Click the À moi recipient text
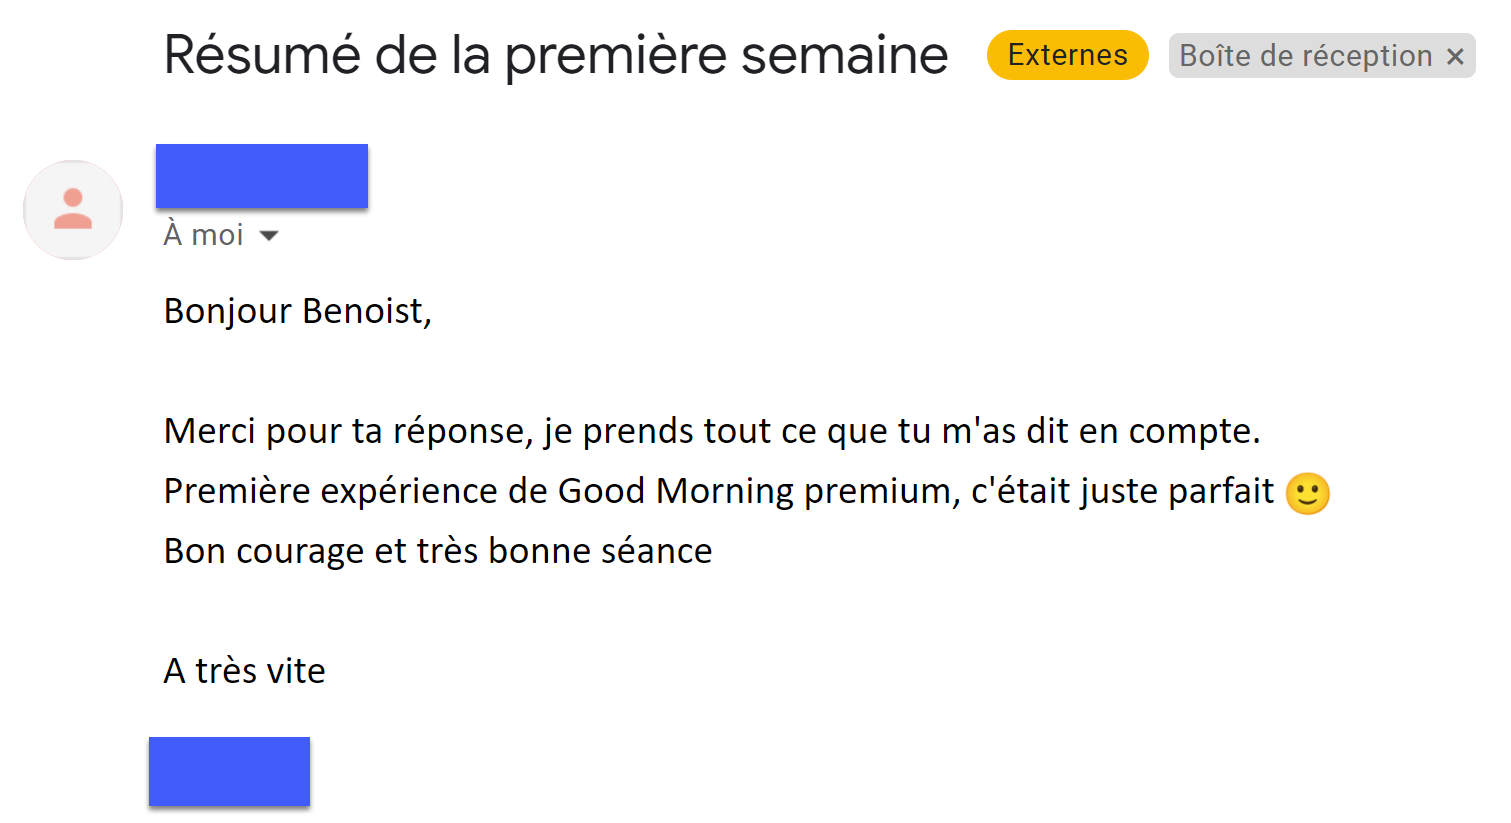 (x=204, y=235)
